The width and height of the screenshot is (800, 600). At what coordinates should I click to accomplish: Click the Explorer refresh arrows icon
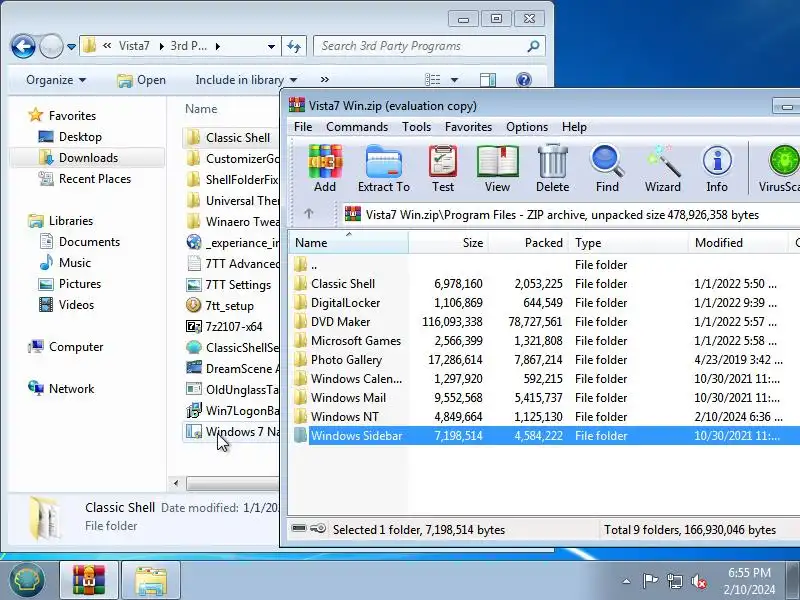[x=294, y=46]
